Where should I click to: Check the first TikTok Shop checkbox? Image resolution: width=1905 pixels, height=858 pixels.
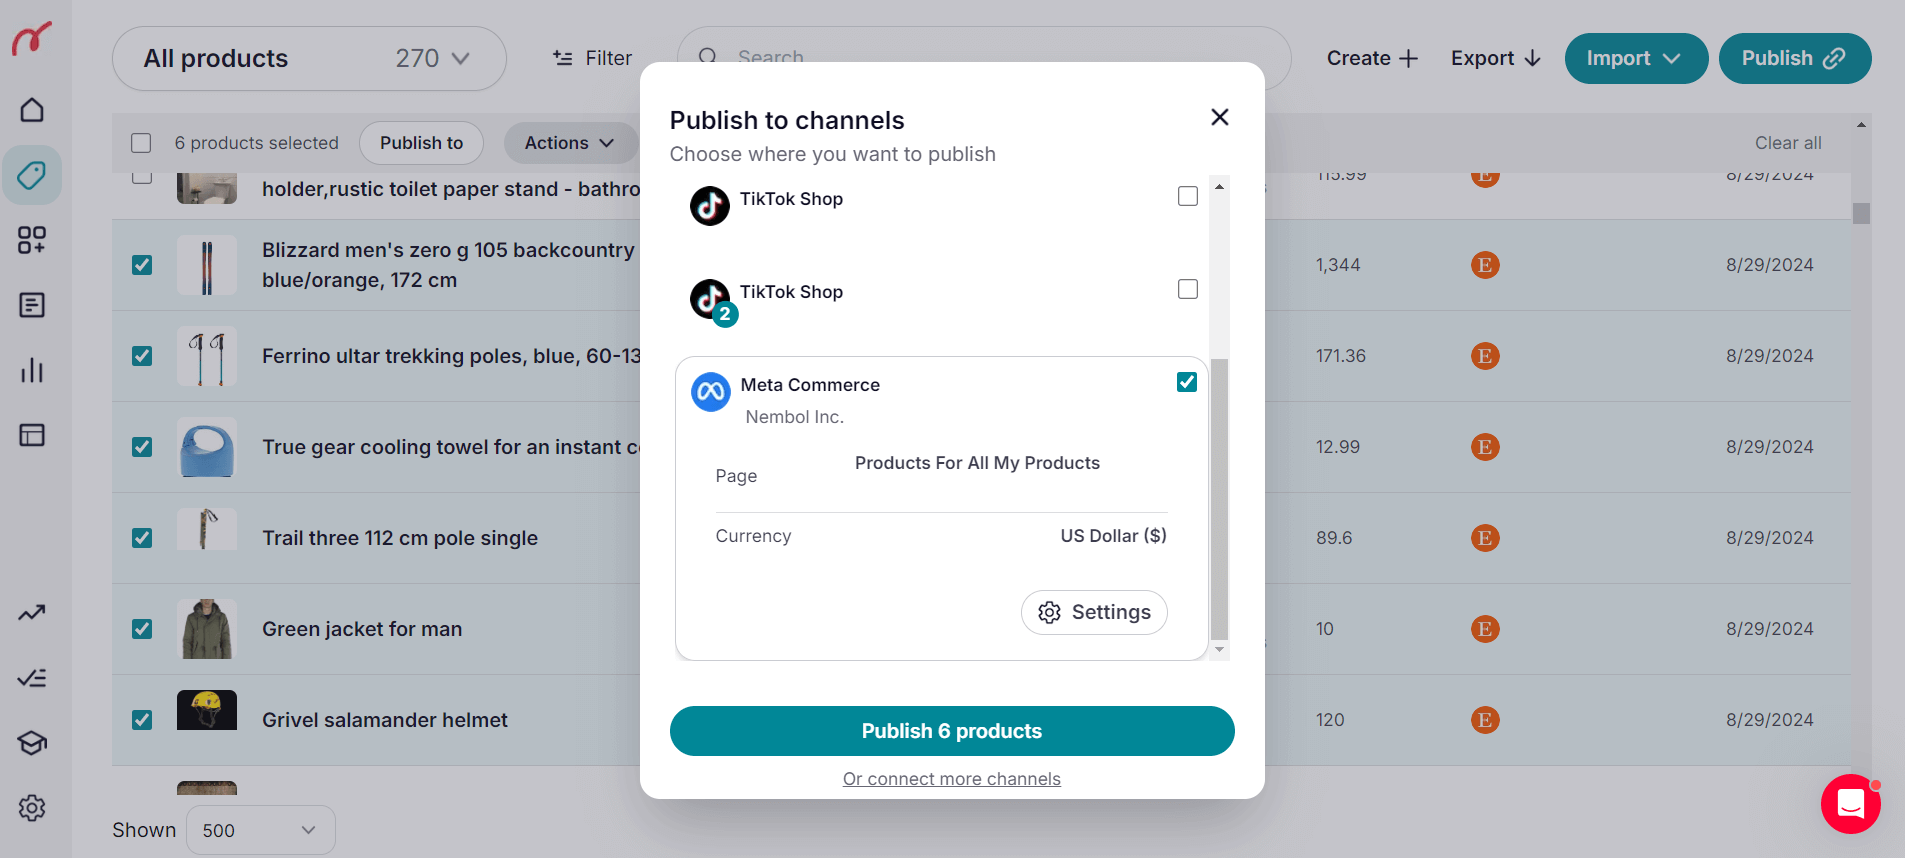(x=1188, y=196)
